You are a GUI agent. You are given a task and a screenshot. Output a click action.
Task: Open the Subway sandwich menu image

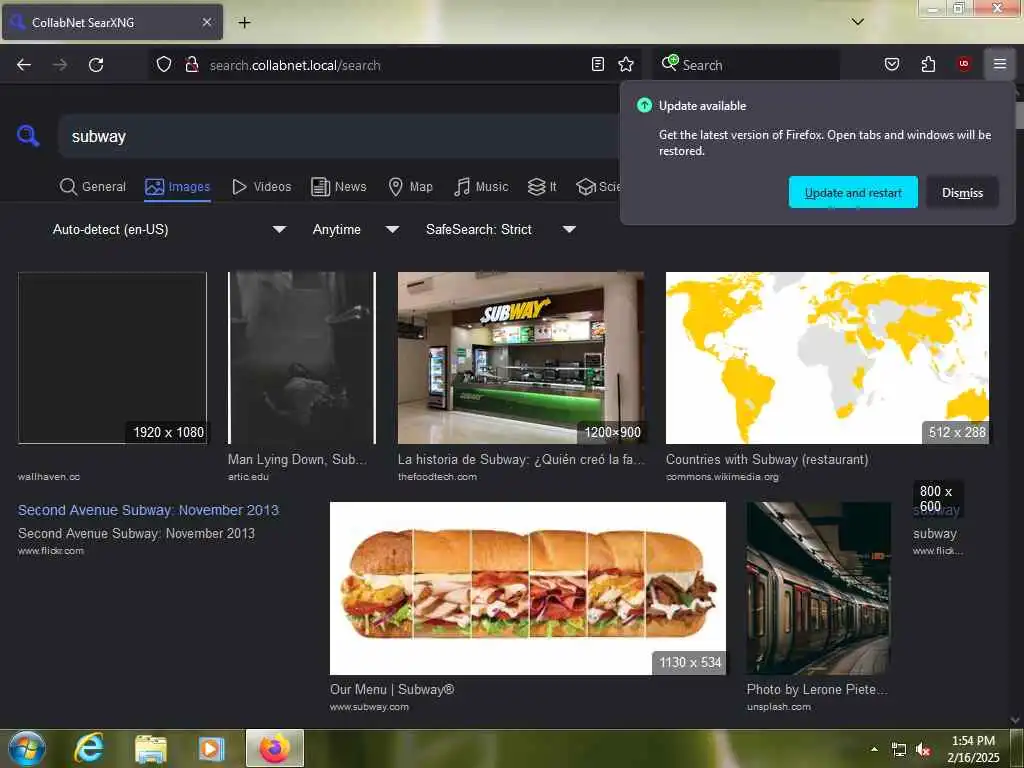[x=528, y=588]
